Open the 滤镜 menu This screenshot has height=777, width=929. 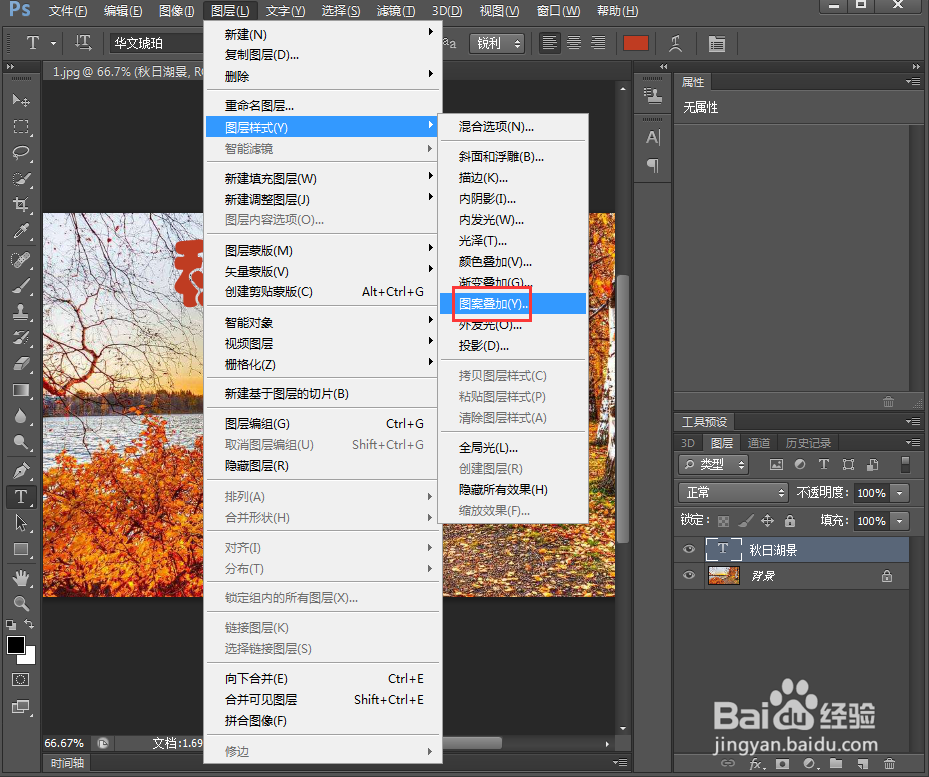tap(394, 11)
